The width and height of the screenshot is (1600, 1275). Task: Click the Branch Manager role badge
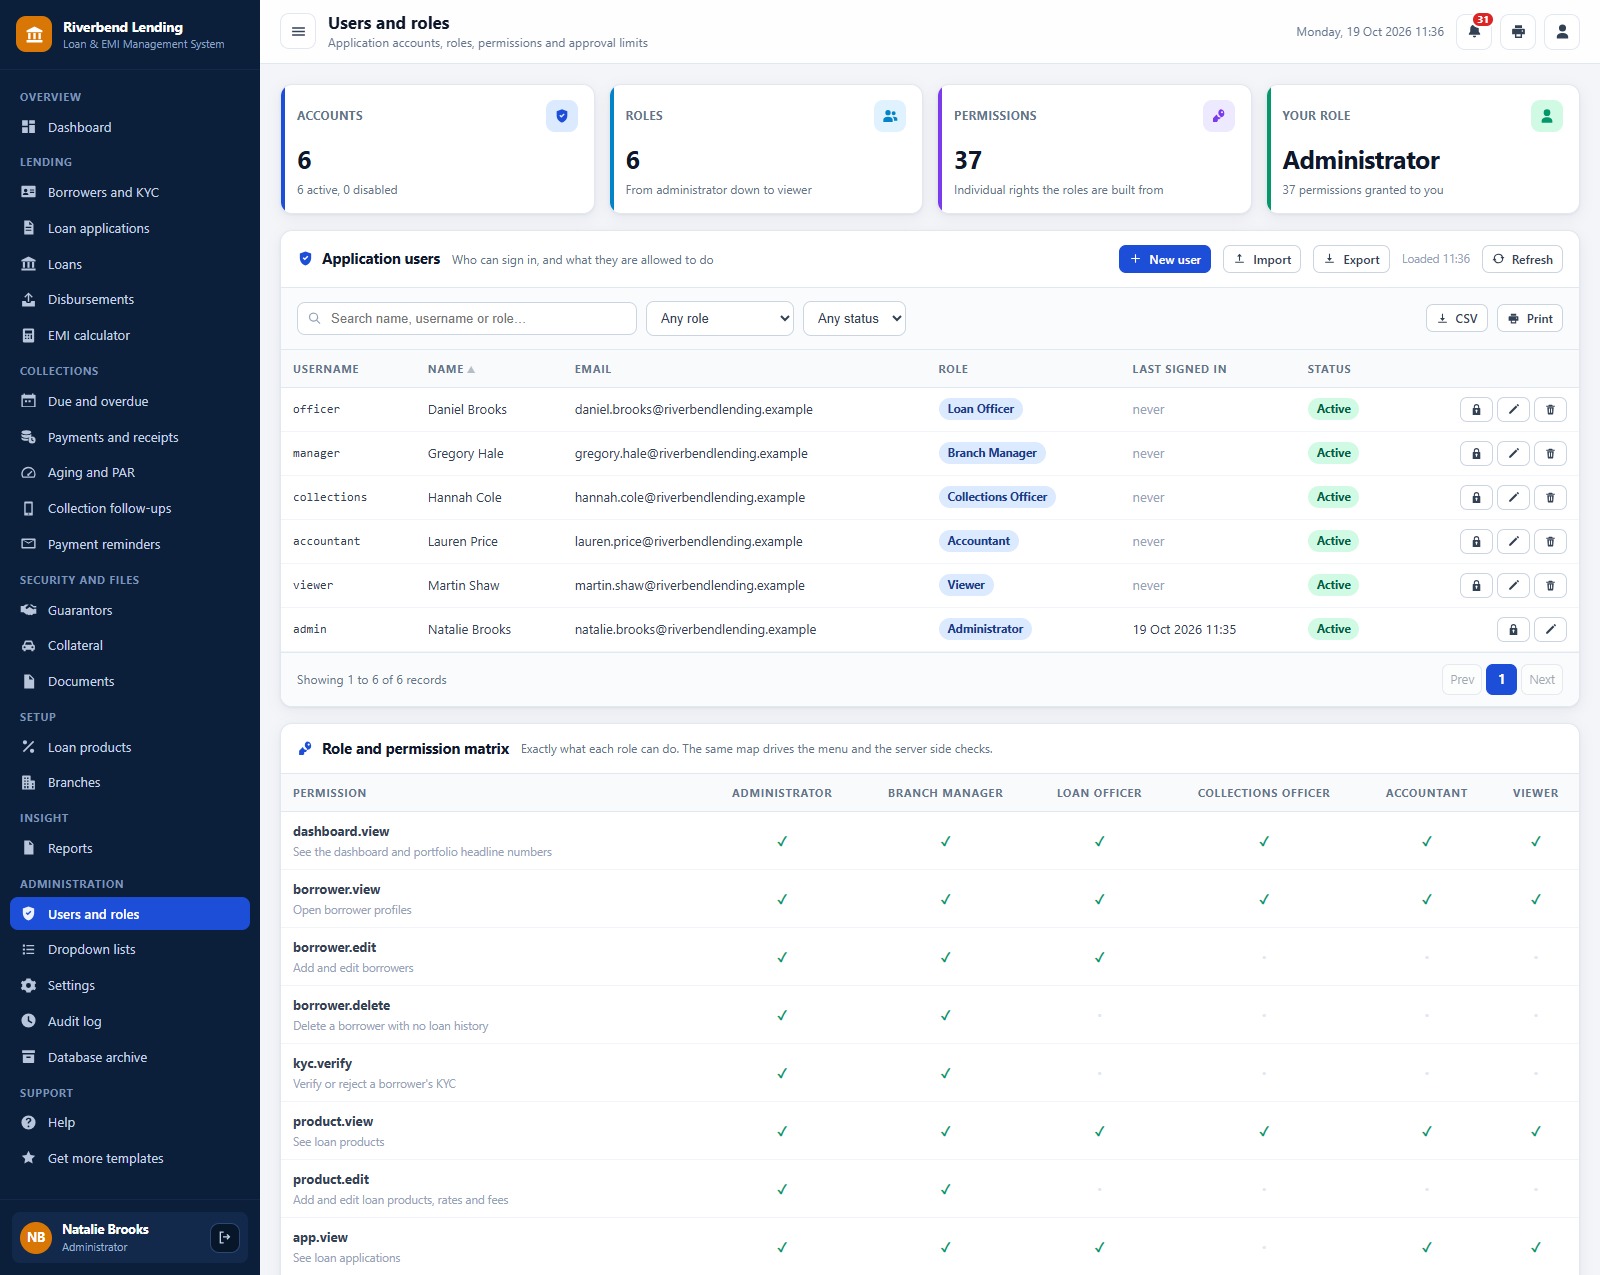(x=992, y=453)
